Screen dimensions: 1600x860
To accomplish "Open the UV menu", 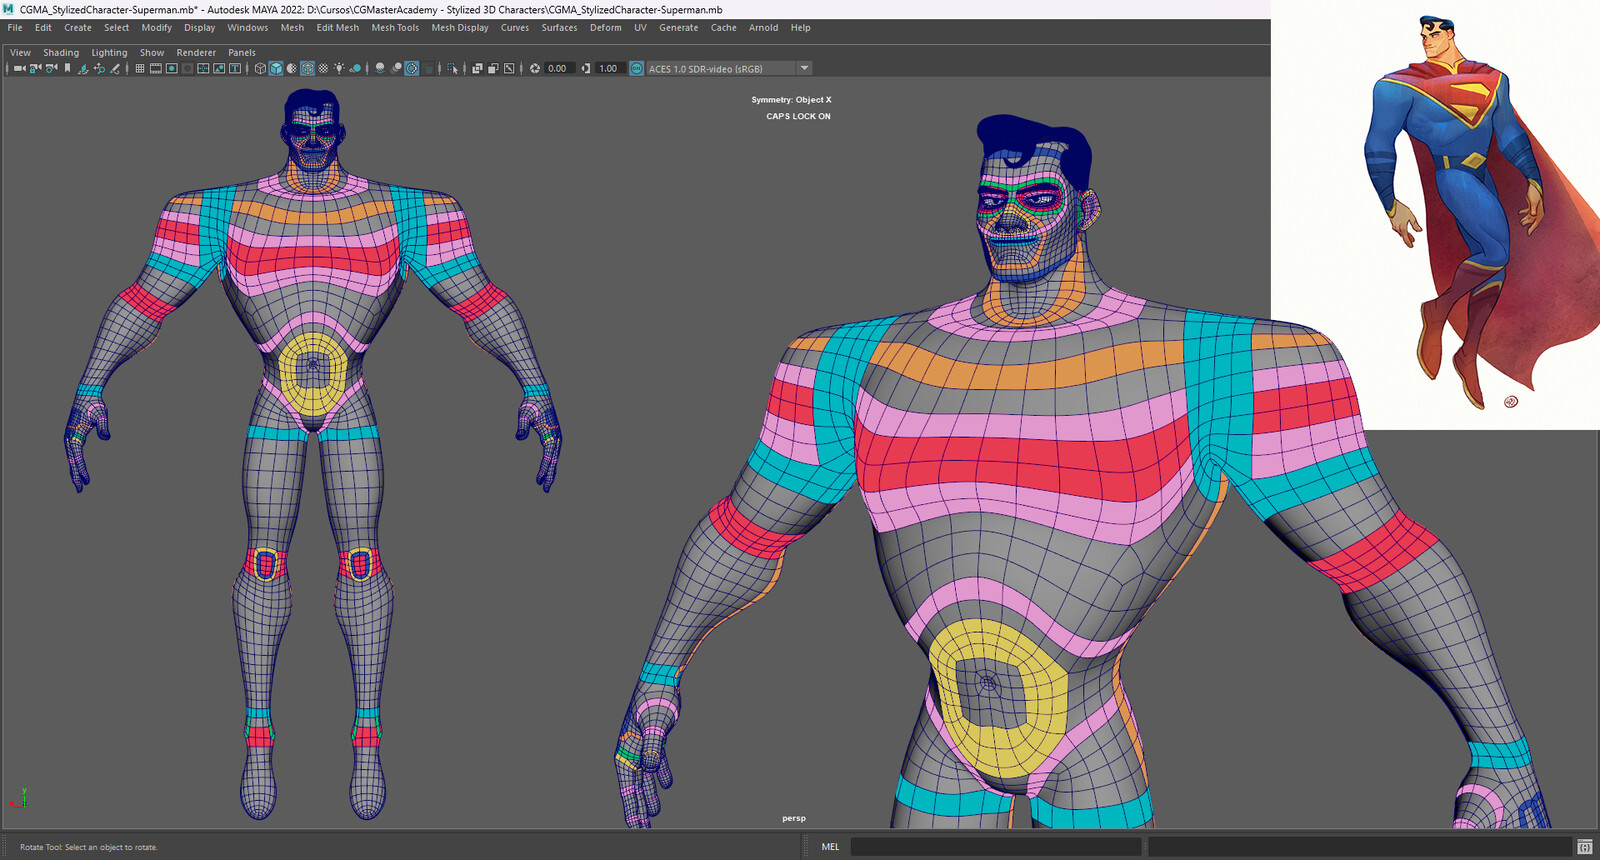I will pyautogui.click(x=640, y=28).
